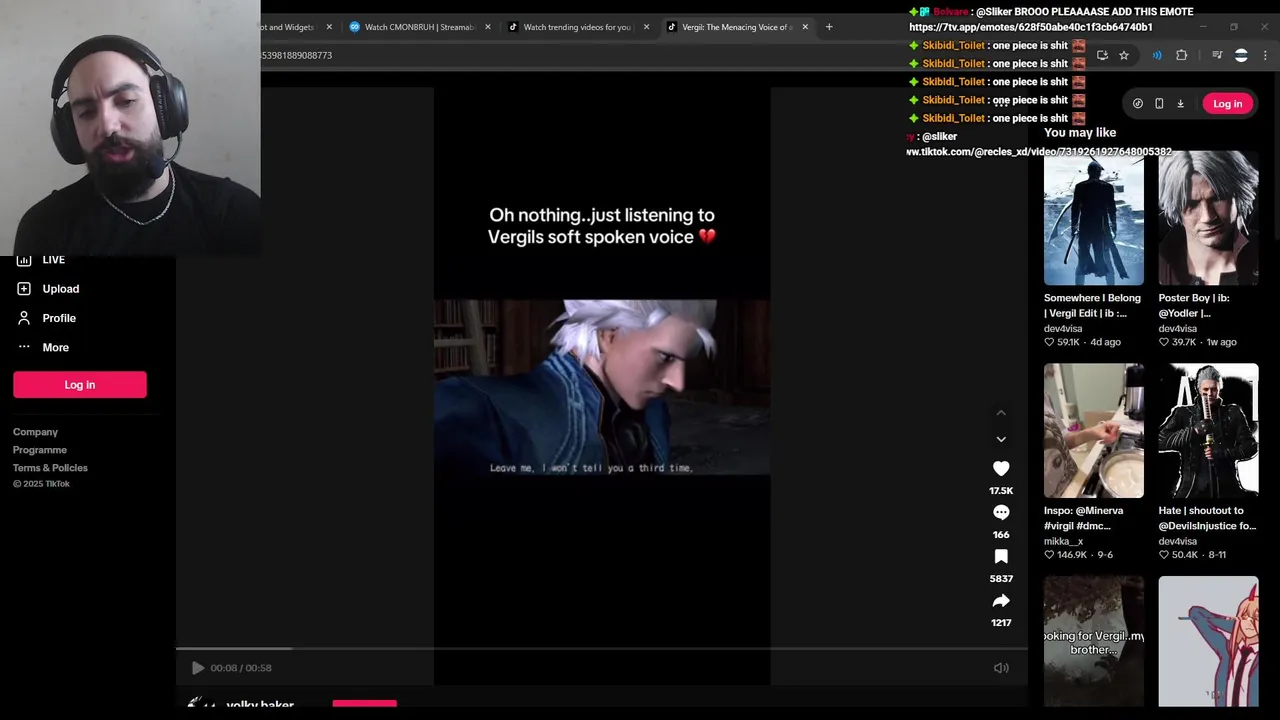This screenshot has height=720, width=1280.
Task: Open the Poster Boy video thumbnail
Action: coord(1208,218)
